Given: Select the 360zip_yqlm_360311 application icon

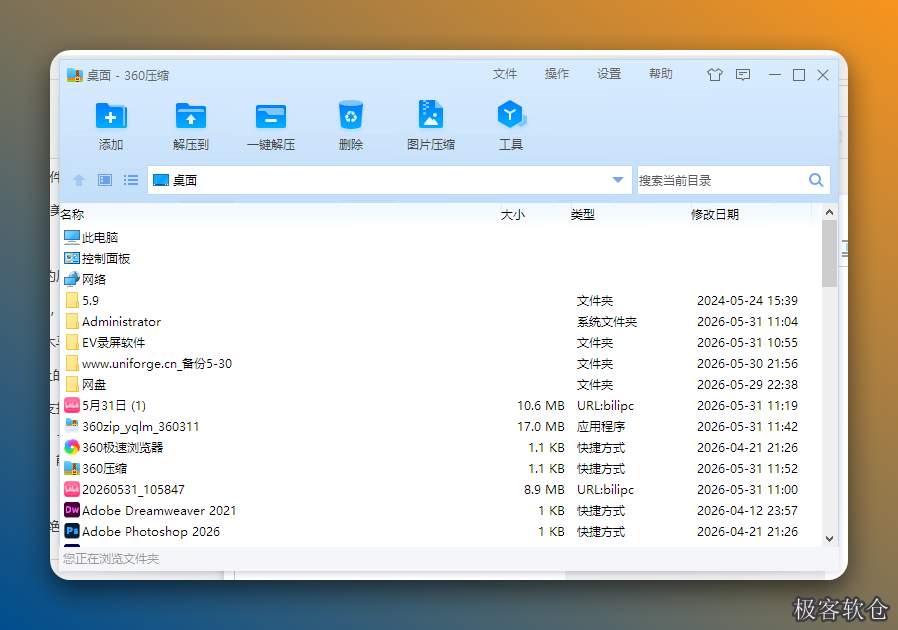Looking at the screenshot, I should (72, 426).
